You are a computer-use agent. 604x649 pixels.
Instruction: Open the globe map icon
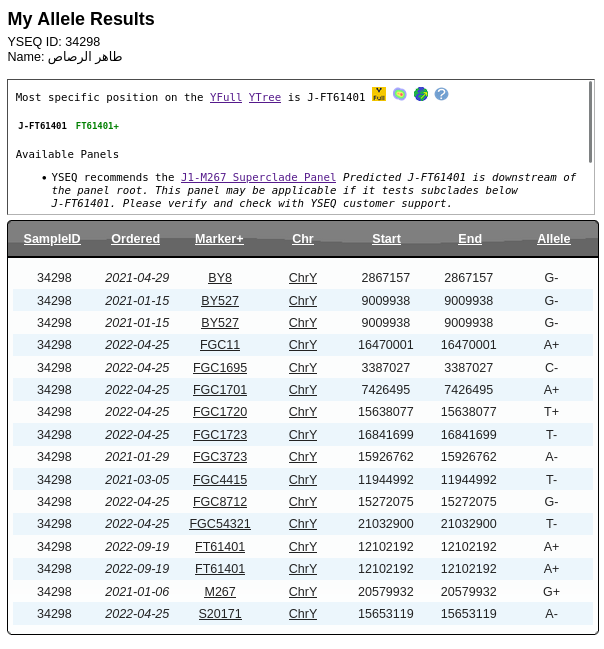click(421, 94)
